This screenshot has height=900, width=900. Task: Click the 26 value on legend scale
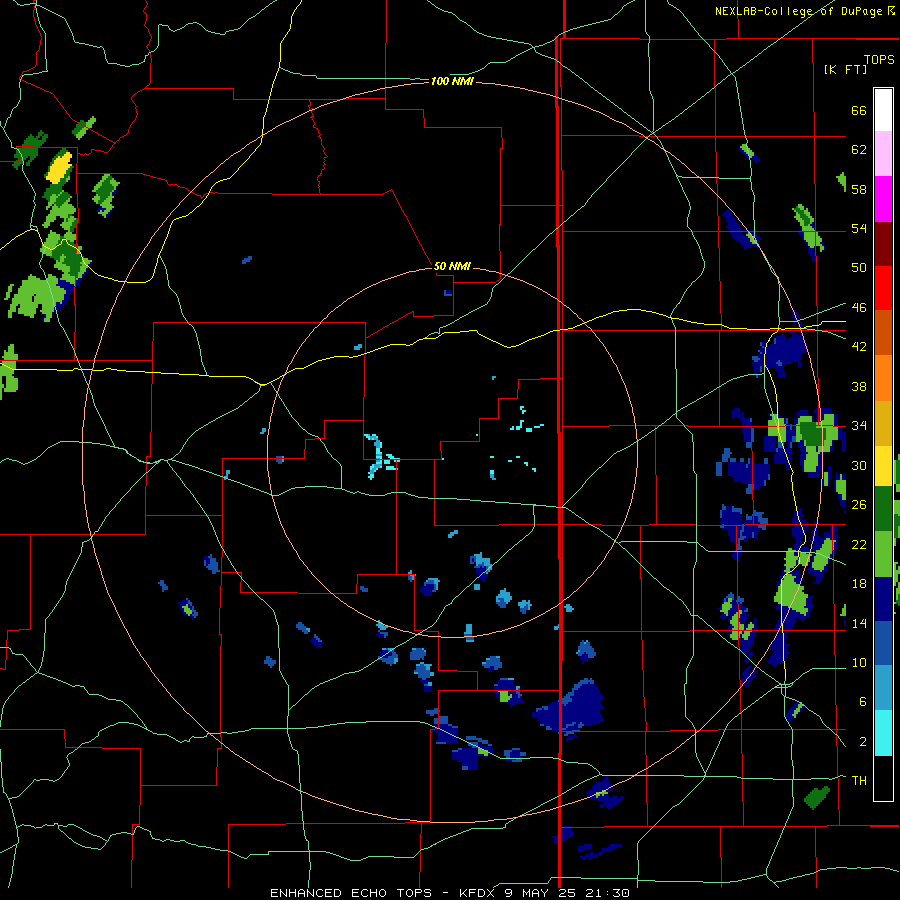pos(859,505)
